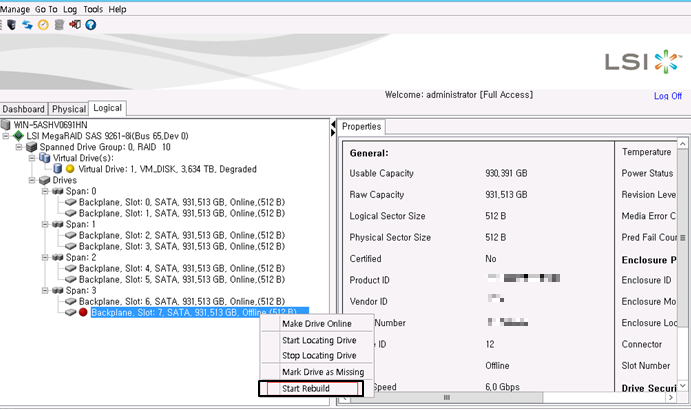The image size is (691, 410).
Task: Click the Span: 0 icon
Action: (58, 191)
